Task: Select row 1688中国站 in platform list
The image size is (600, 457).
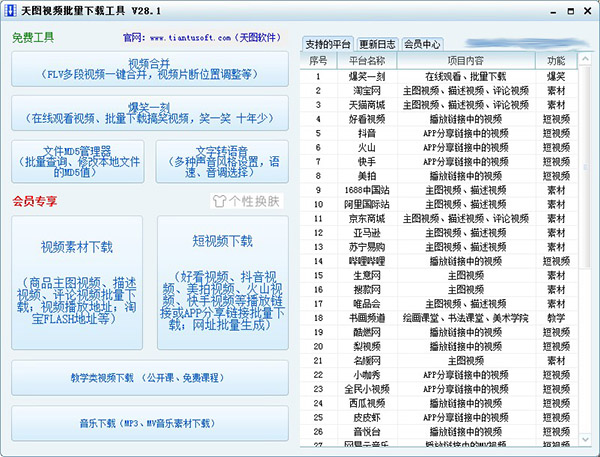Action: tap(439, 190)
